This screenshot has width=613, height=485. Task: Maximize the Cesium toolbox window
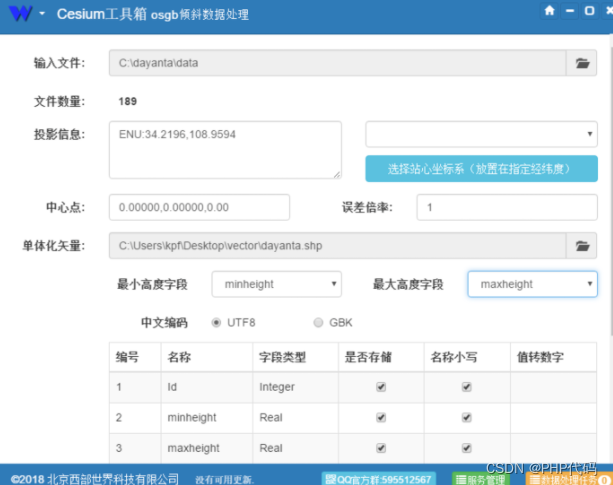click(590, 11)
